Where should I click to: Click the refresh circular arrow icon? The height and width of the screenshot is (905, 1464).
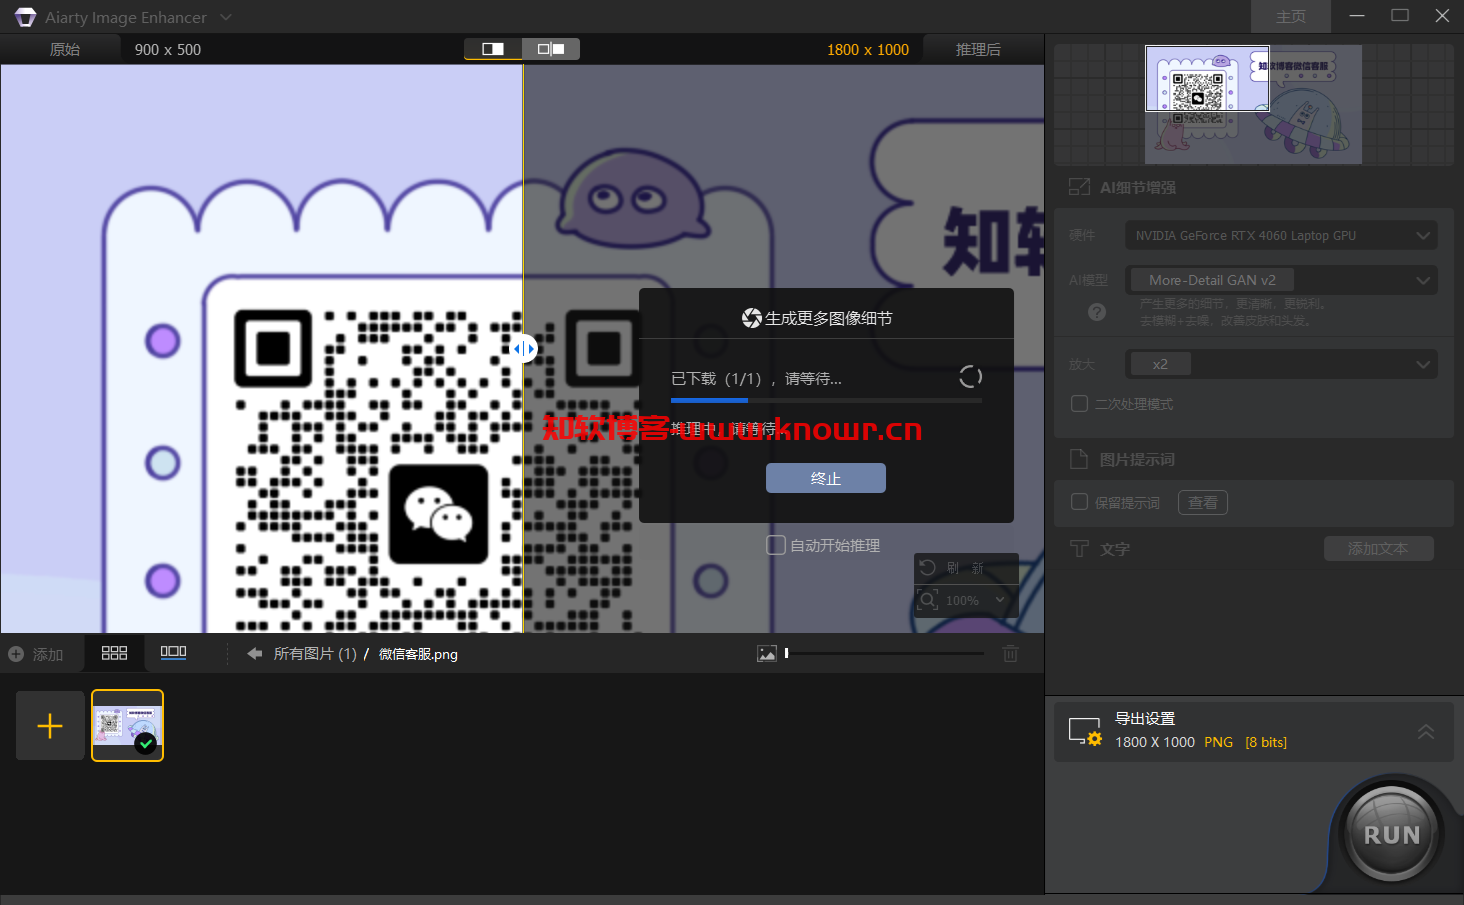click(928, 568)
